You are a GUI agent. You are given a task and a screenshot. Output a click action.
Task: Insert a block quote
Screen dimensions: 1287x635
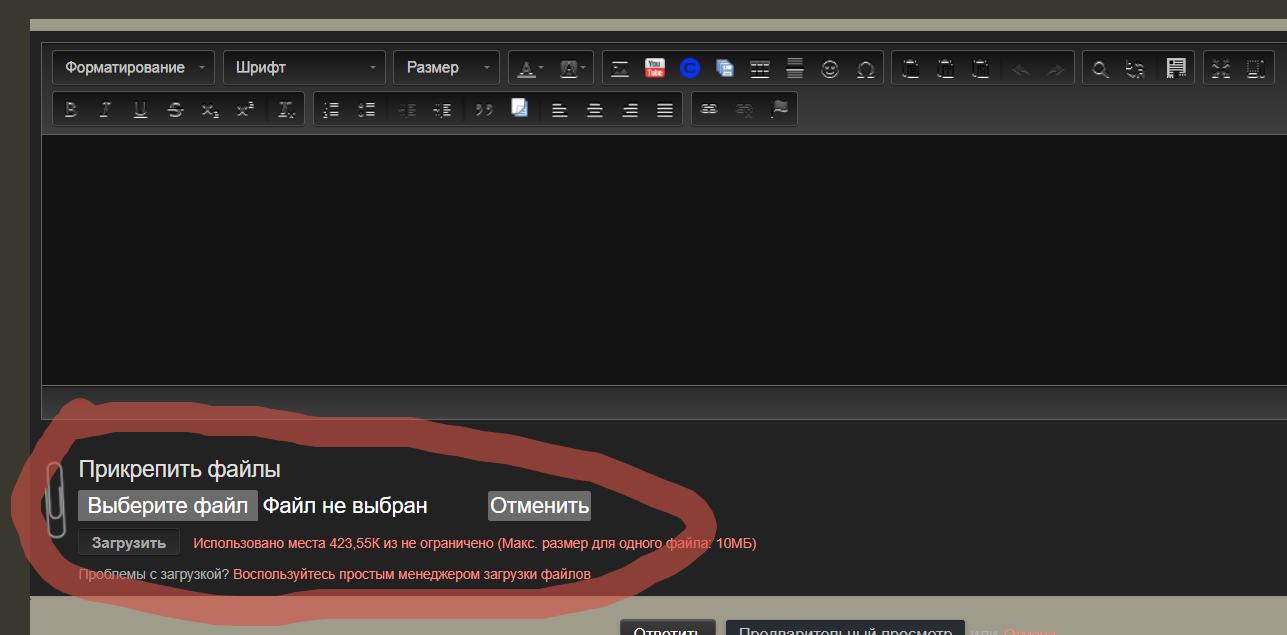(484, 110)
